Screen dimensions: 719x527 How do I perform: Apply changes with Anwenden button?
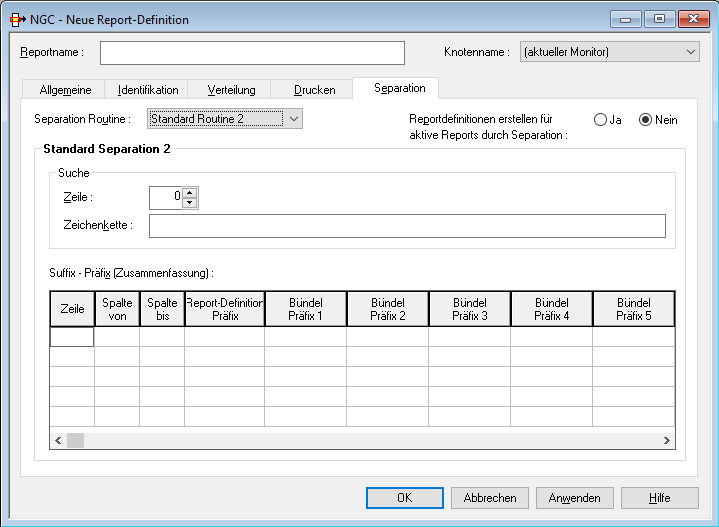point(575,498)
